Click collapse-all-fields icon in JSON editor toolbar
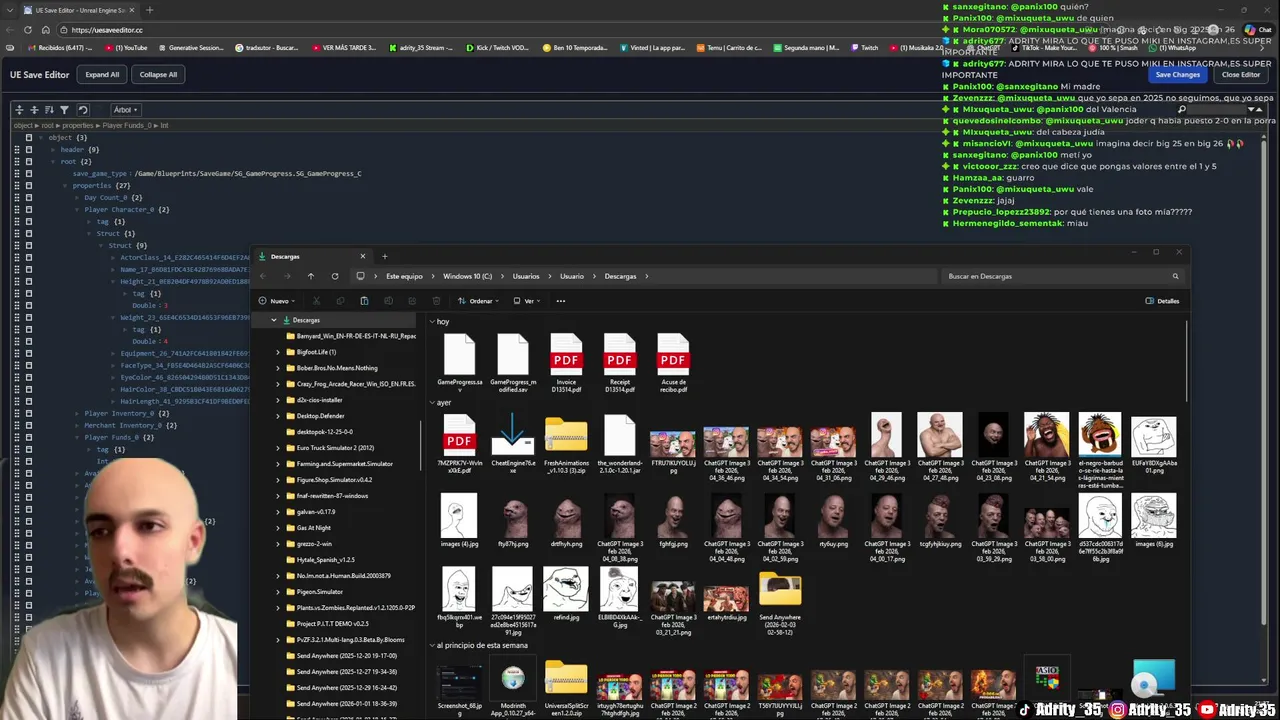This screenshot has height=720, width=1280. [34, 110]
